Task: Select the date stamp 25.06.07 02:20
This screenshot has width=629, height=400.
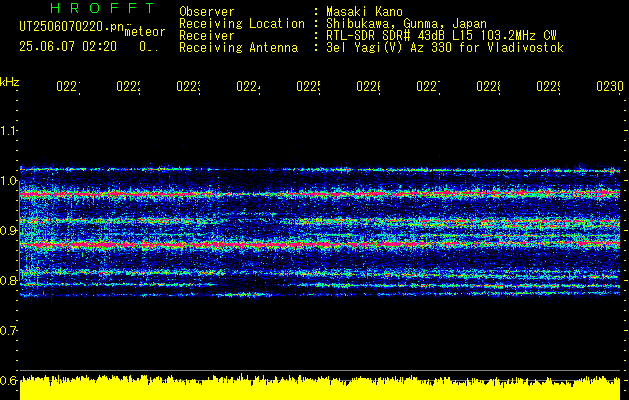Action: tap(68, 47)
